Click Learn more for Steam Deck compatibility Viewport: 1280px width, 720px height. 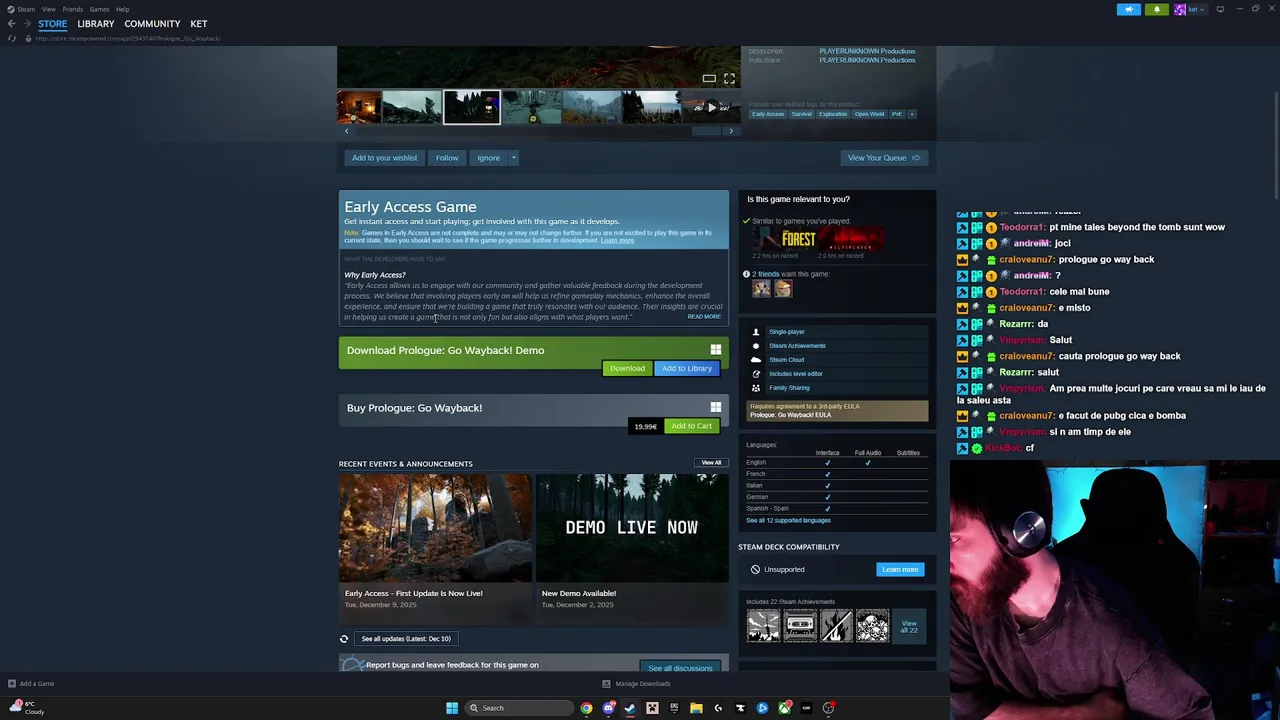900,570
